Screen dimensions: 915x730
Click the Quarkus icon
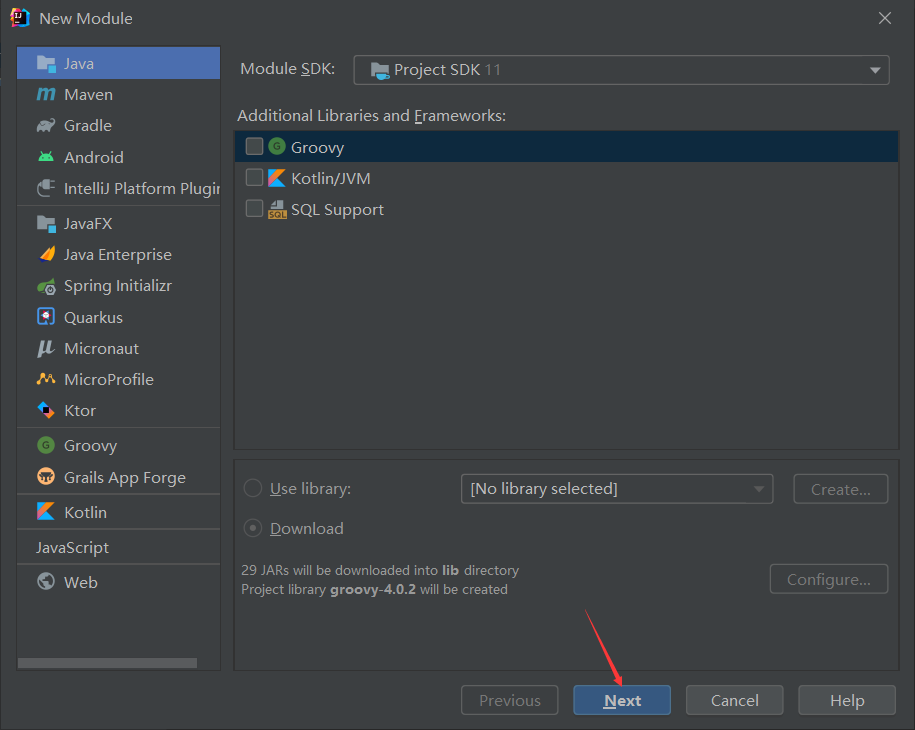point(46,317)
